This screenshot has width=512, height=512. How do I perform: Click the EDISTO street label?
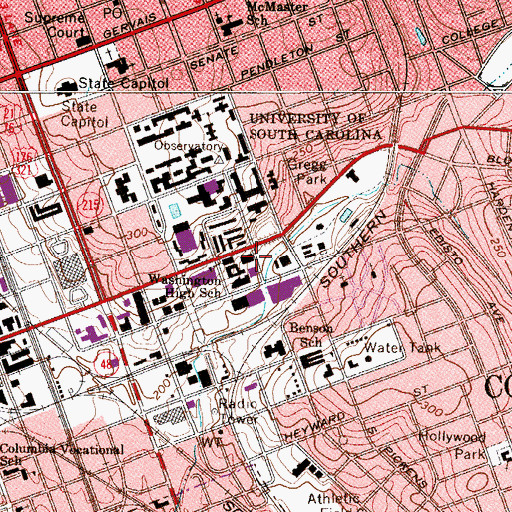pos(445,247)
